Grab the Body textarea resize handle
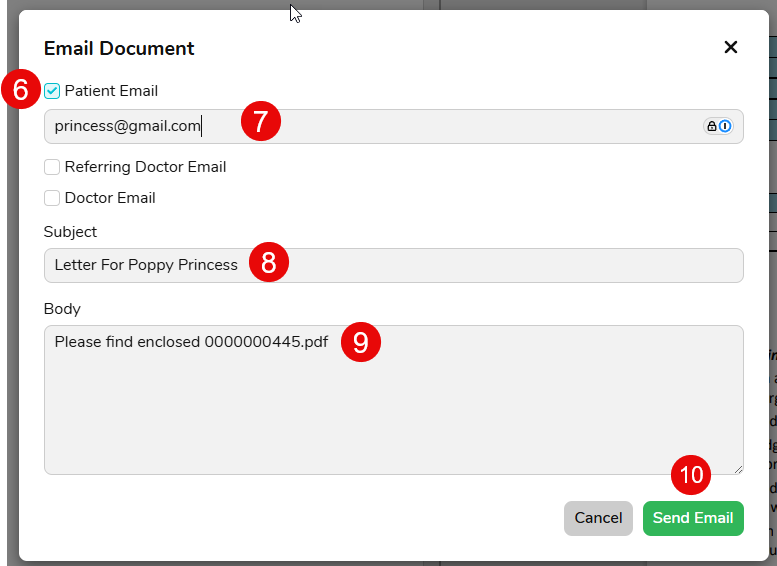 (x=738, y=469)
